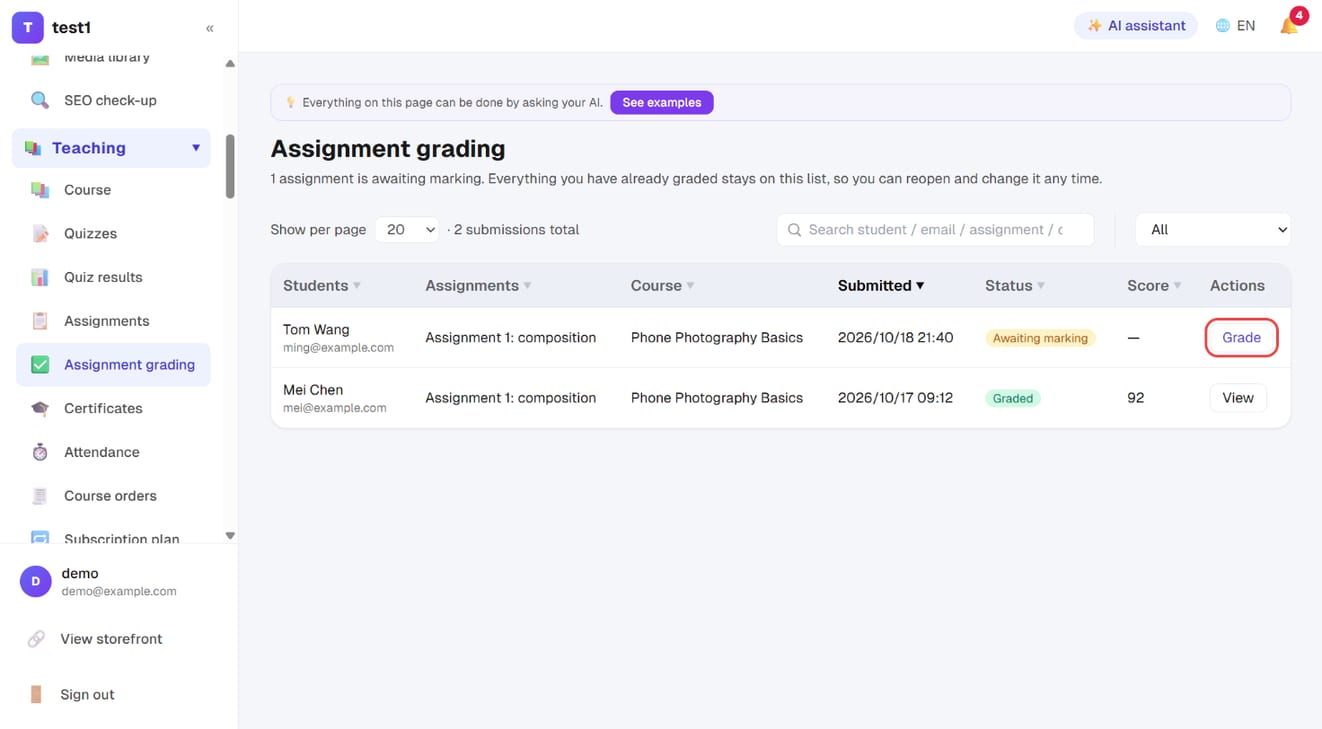This screenshot has width=1322, height=729.
Task: Open the Show per page dropdown
Action: 407,230
